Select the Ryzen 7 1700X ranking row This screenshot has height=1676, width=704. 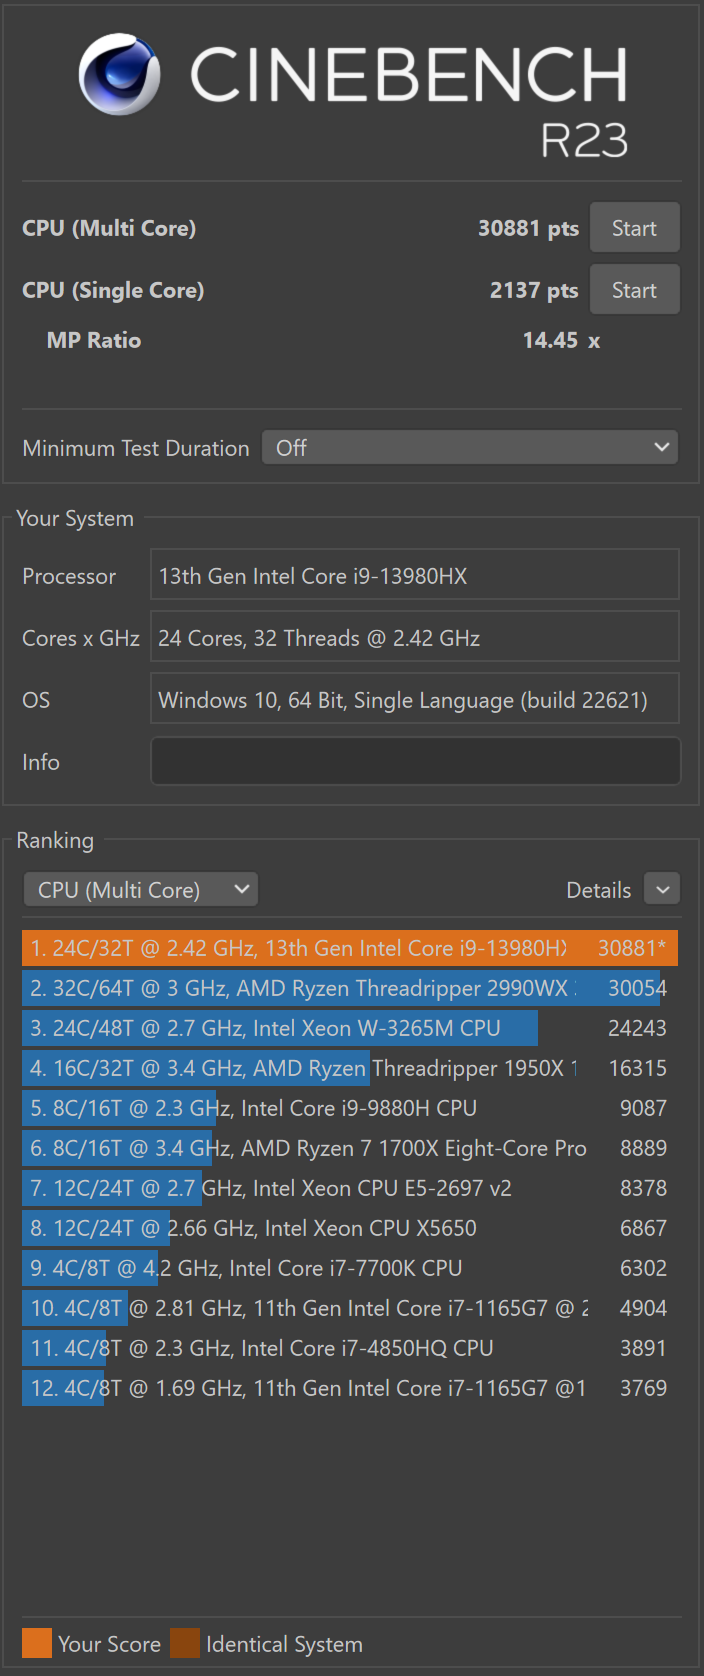[350, 1148]
